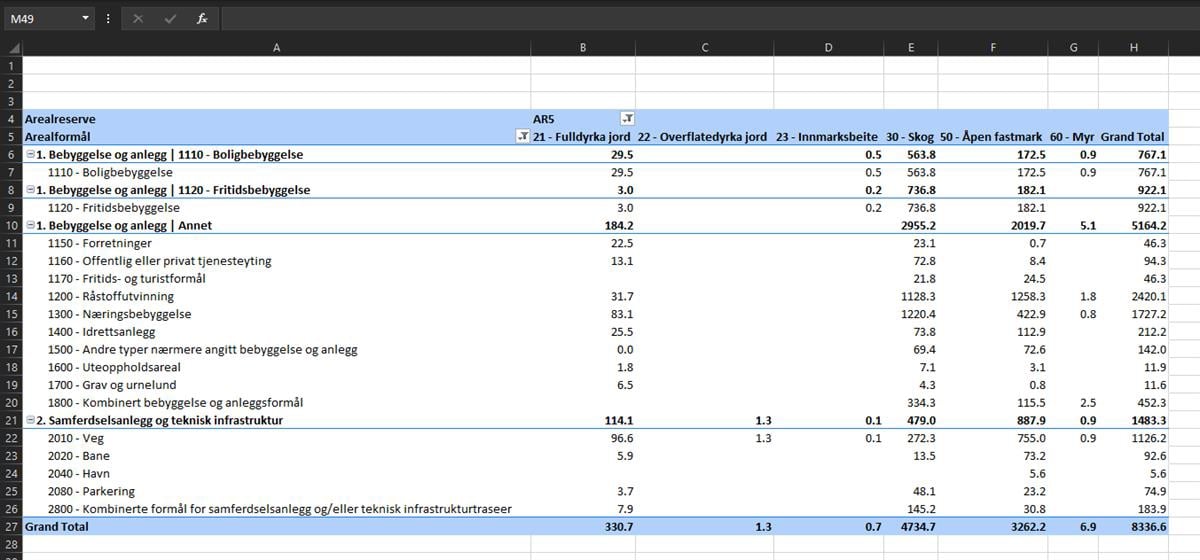Click the Select All corner triangle
The image size is (1200, 560).
[x=14, y=47]
